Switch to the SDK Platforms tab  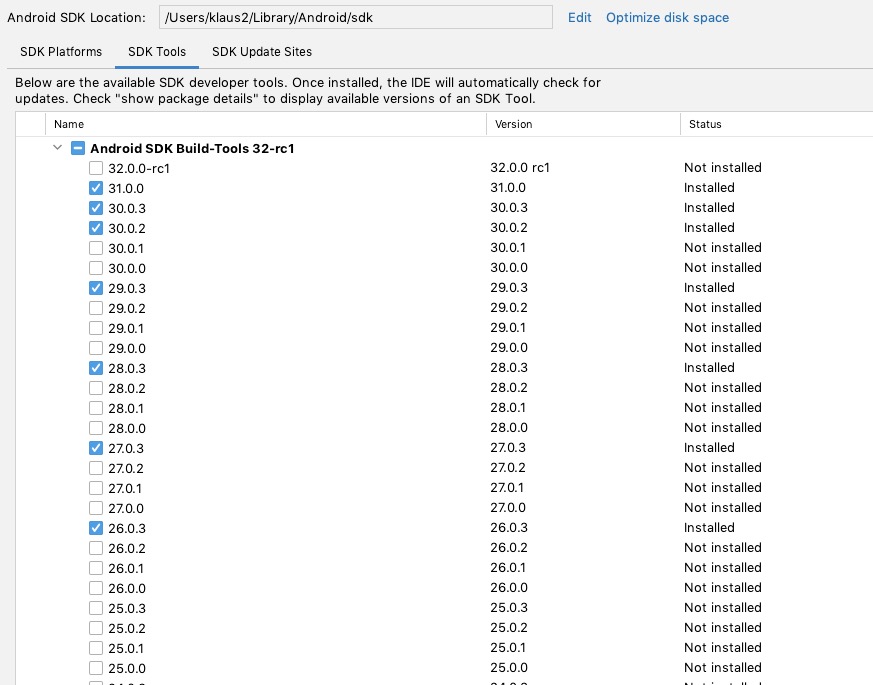tap(61, 52)
